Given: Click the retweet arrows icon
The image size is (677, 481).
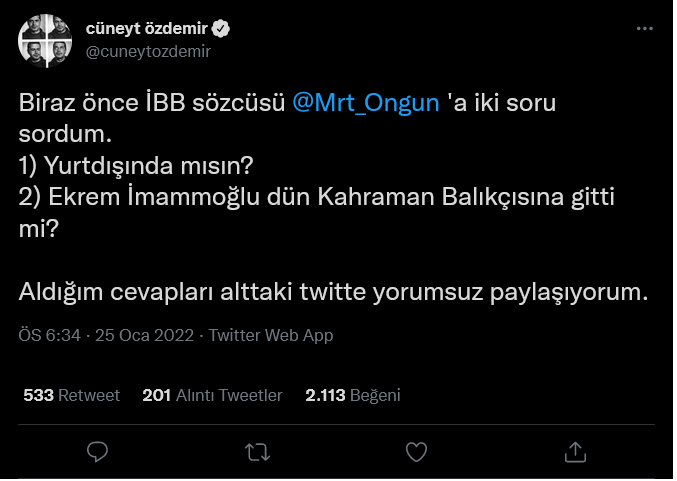Looking at the screenshot, I should click(x=257, y=452).
